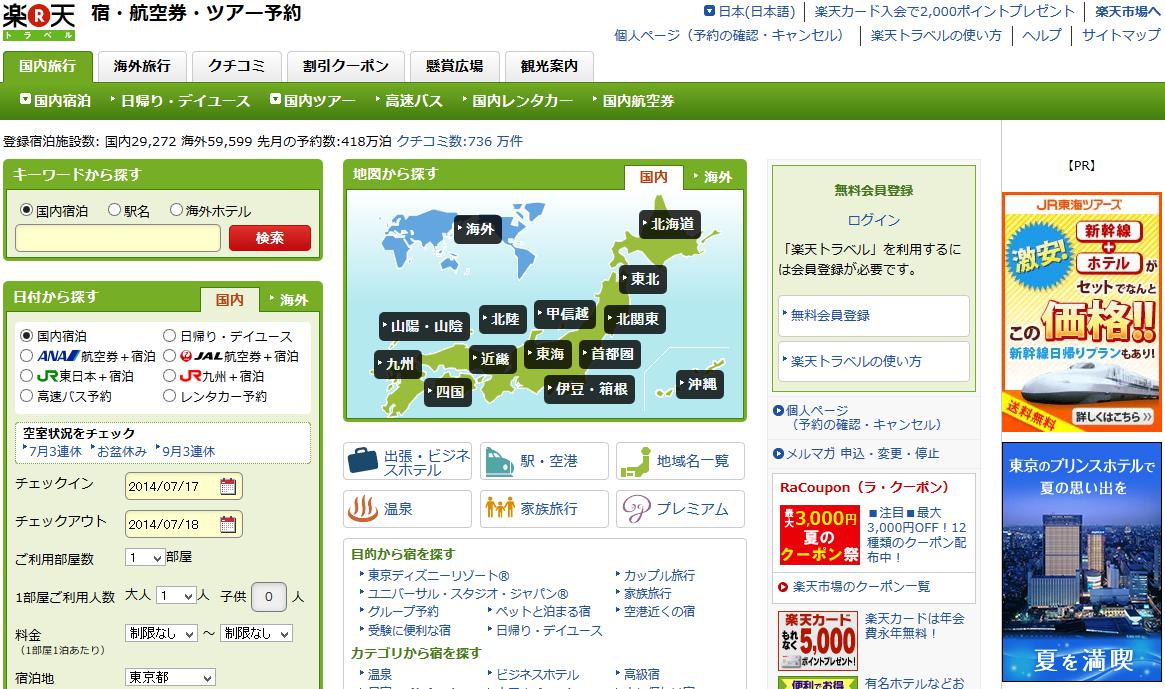1165x689 pixels.
Task: Click the map icon for 地域名一覧
Action: [635, 462]
